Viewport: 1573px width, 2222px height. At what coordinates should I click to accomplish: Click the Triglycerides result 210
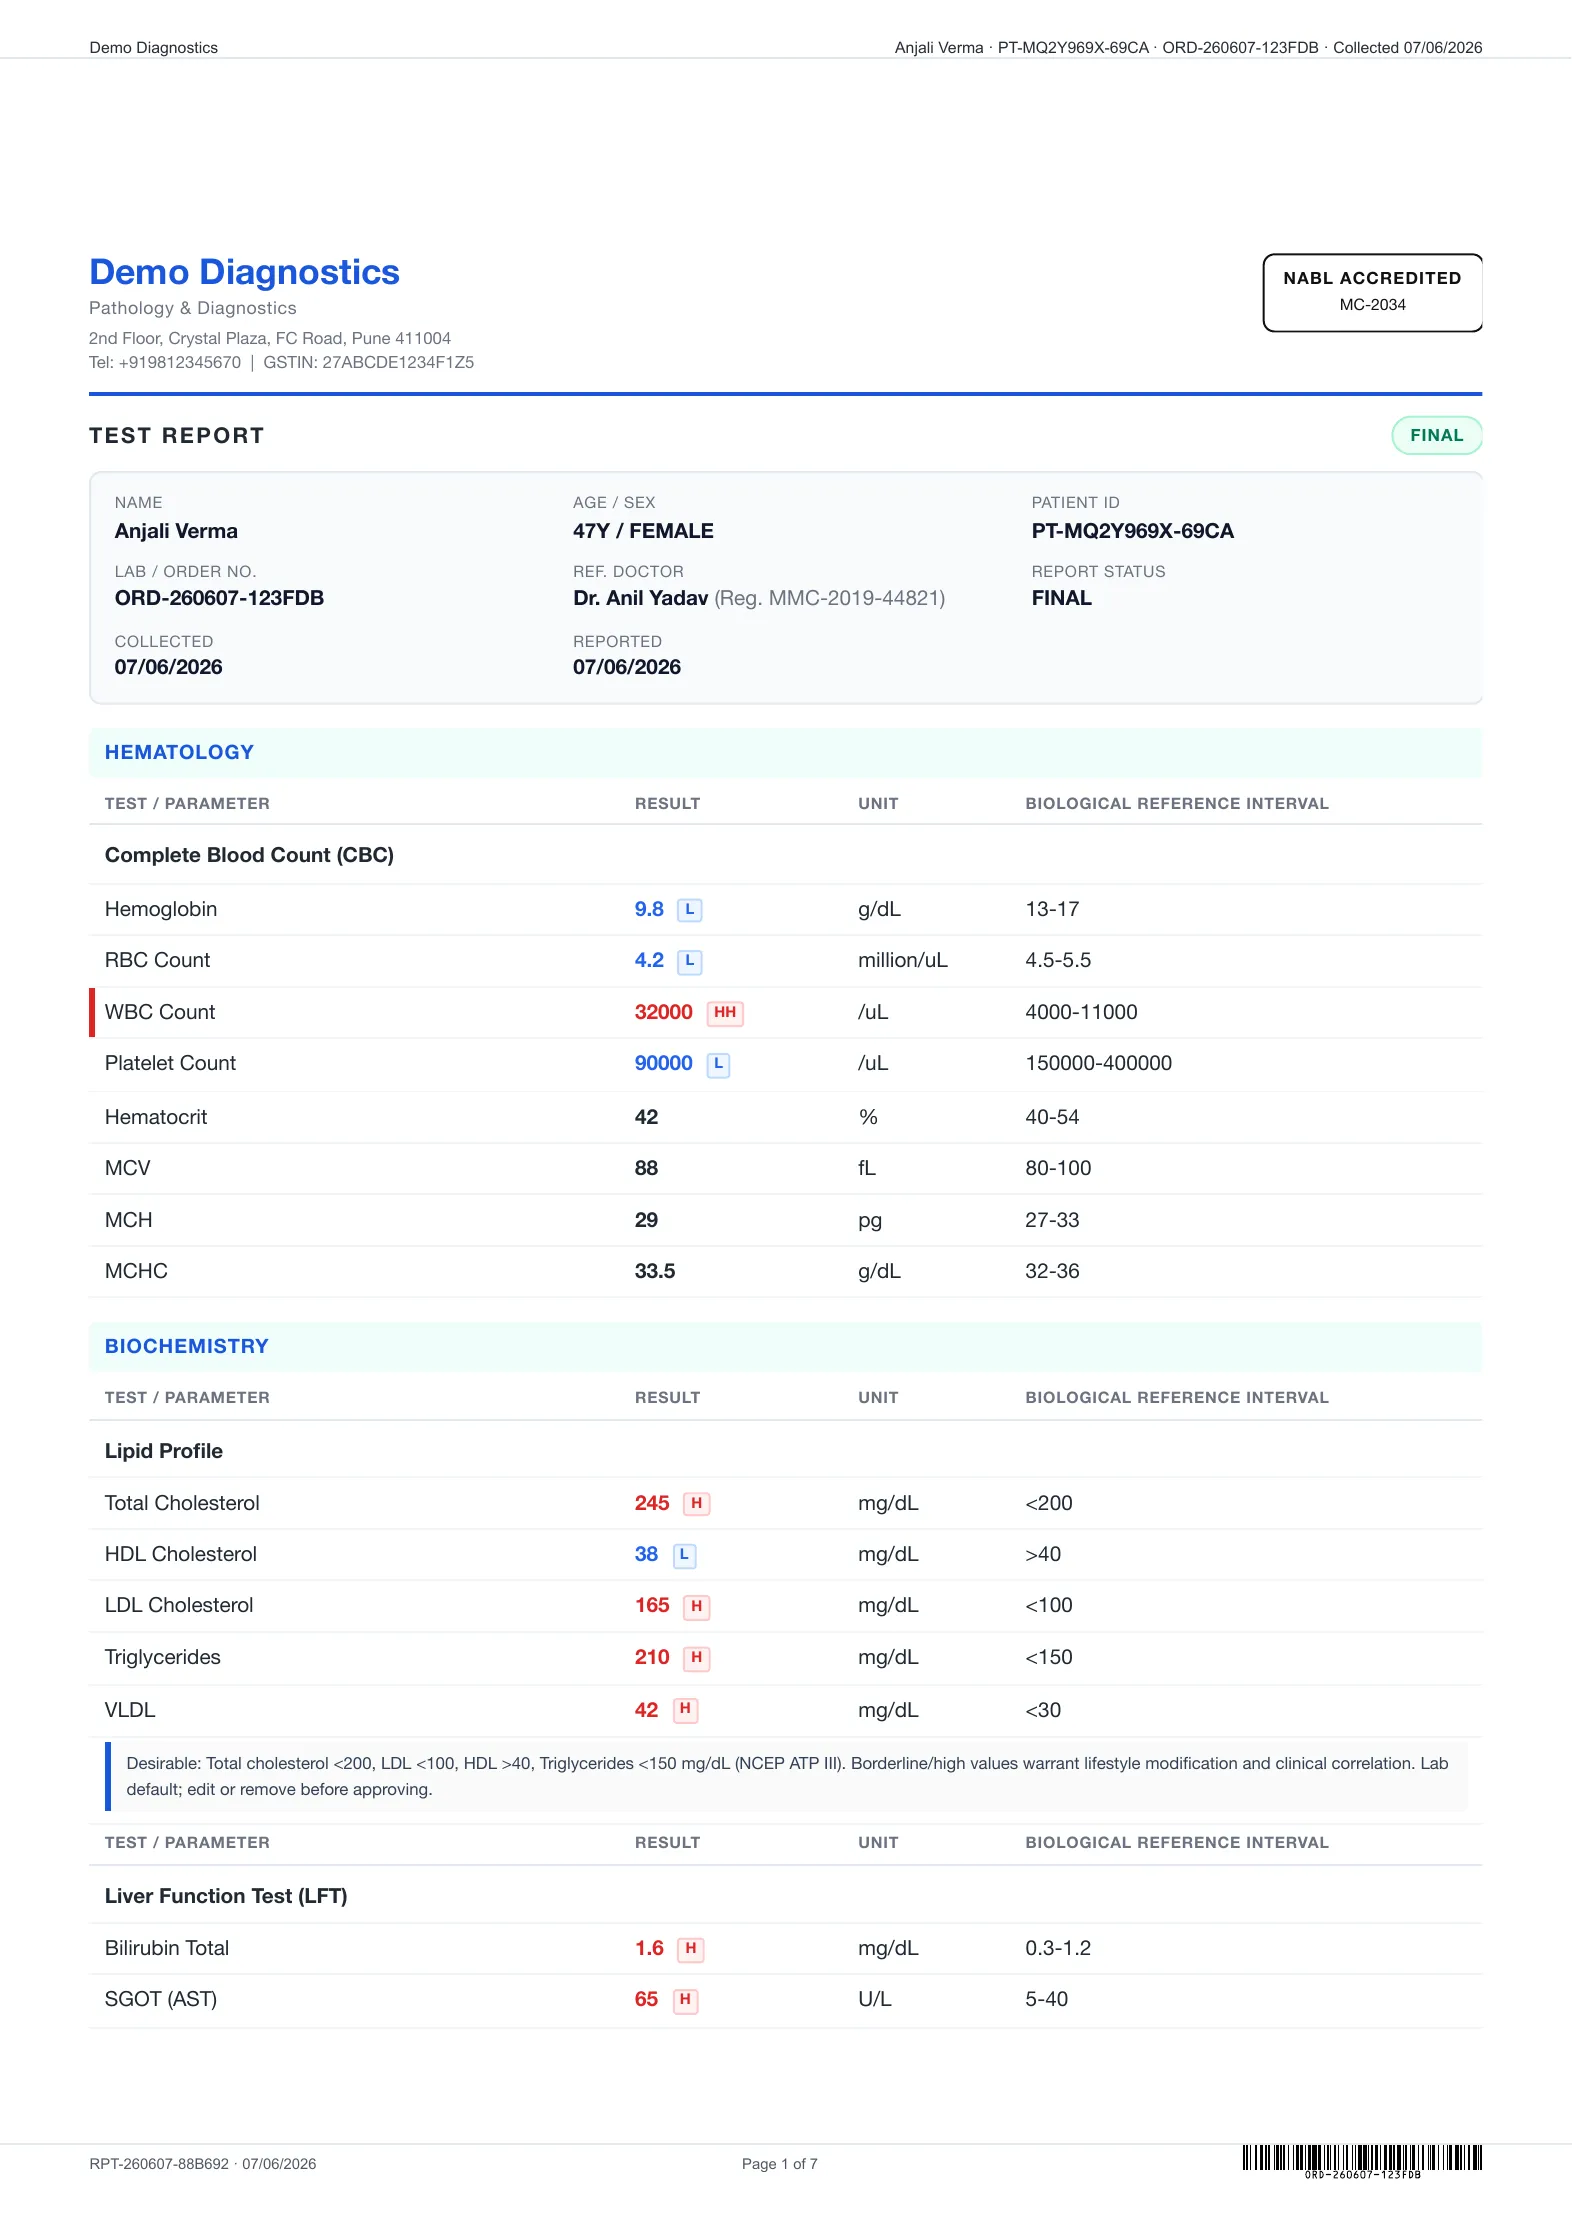coord(652,1657)
